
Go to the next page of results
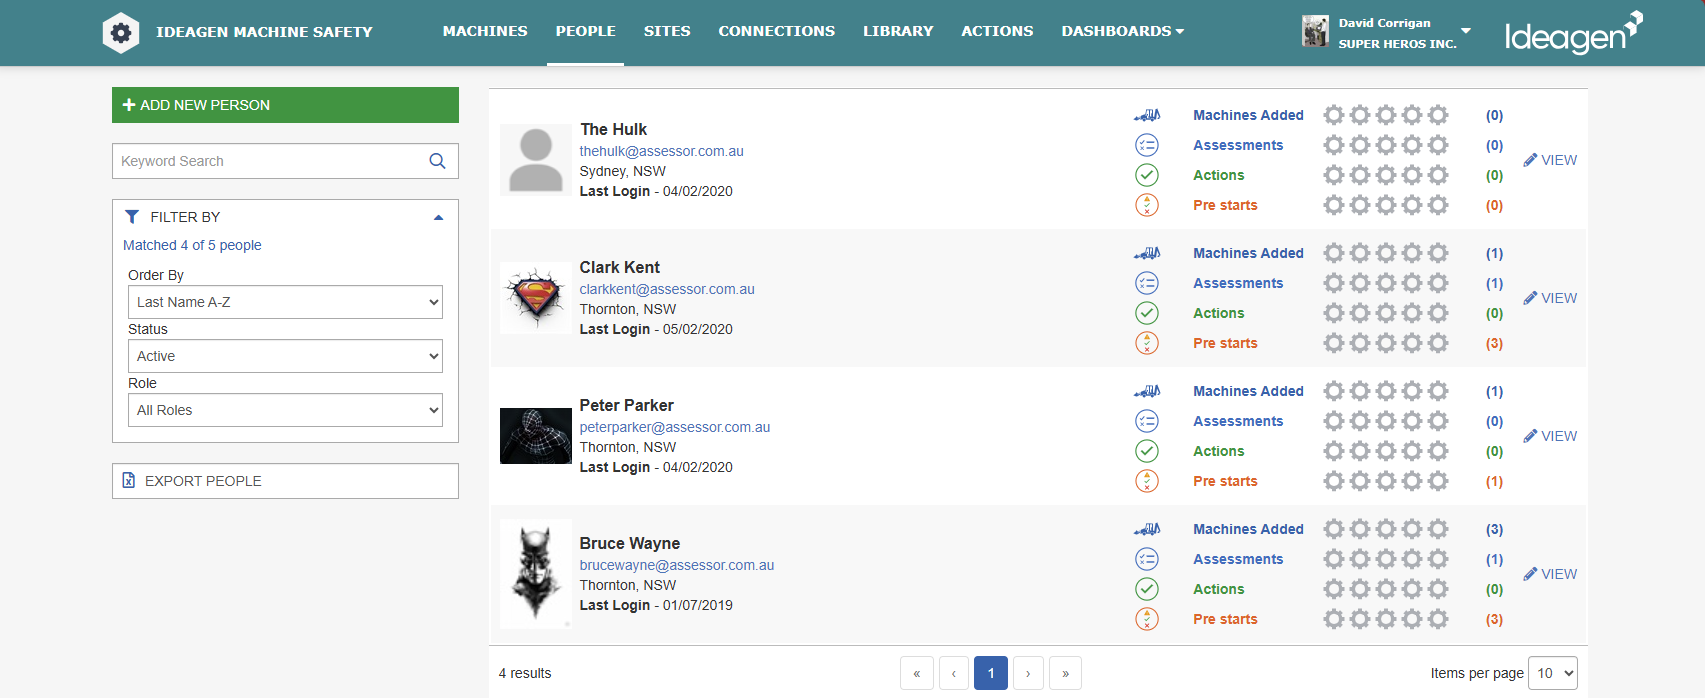pyautogui.click(x=1028, y=673)
